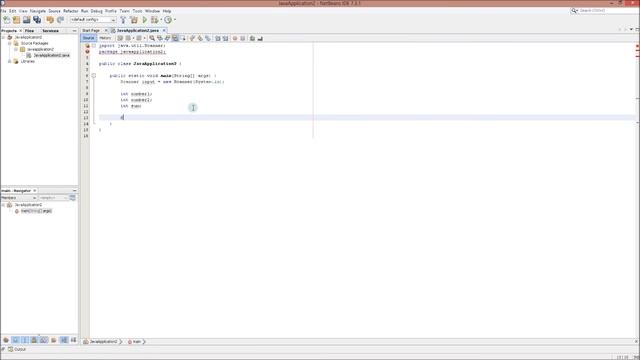Open the Source menu
The height and width of the screenshot is (360, 640).
coord(54,11)
